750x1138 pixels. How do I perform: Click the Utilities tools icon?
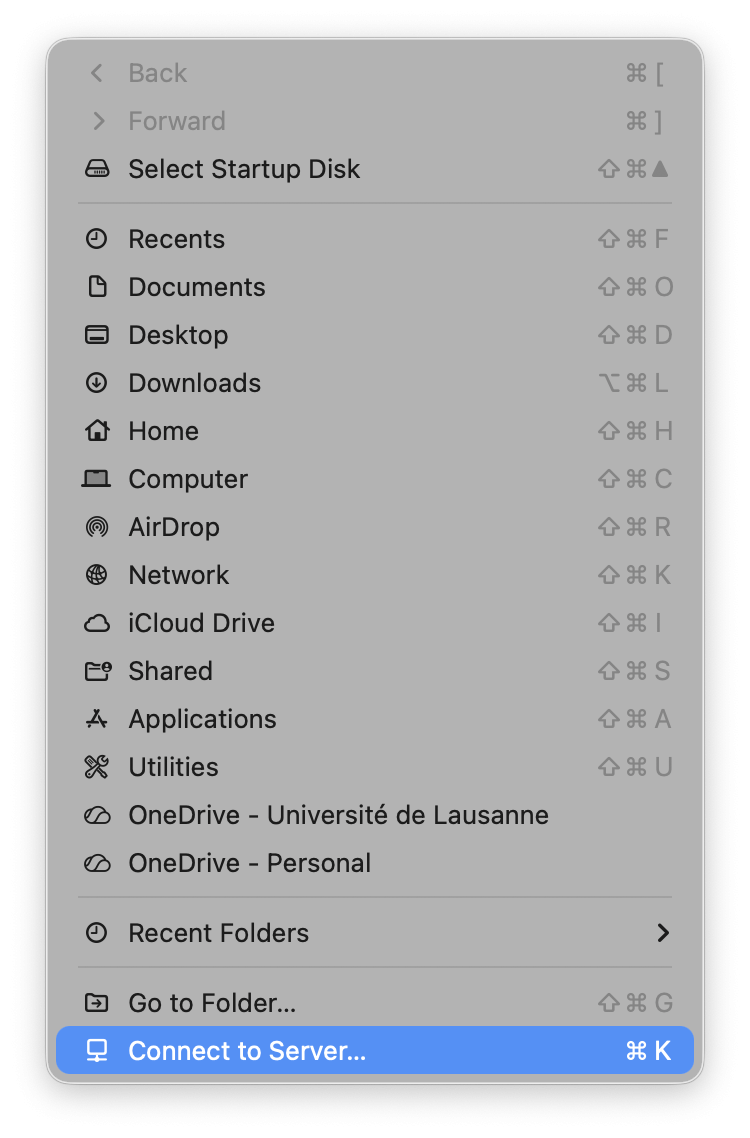point(97,767)
